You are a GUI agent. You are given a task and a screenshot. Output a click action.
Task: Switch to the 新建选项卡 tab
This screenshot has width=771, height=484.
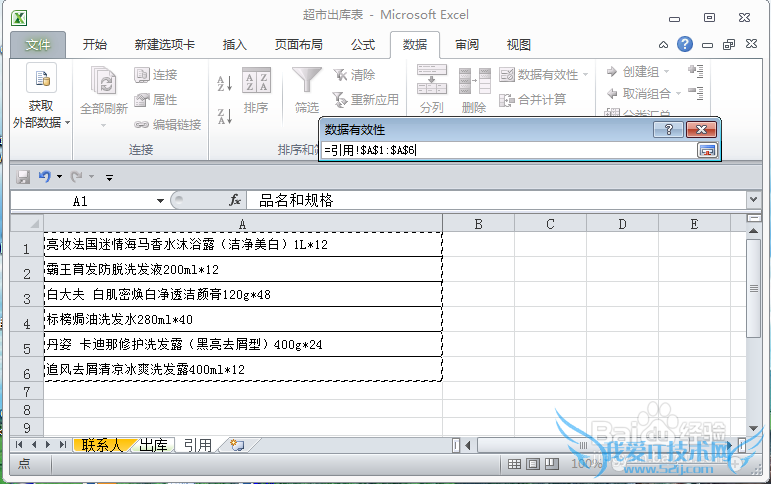click(x=165, y=45)
